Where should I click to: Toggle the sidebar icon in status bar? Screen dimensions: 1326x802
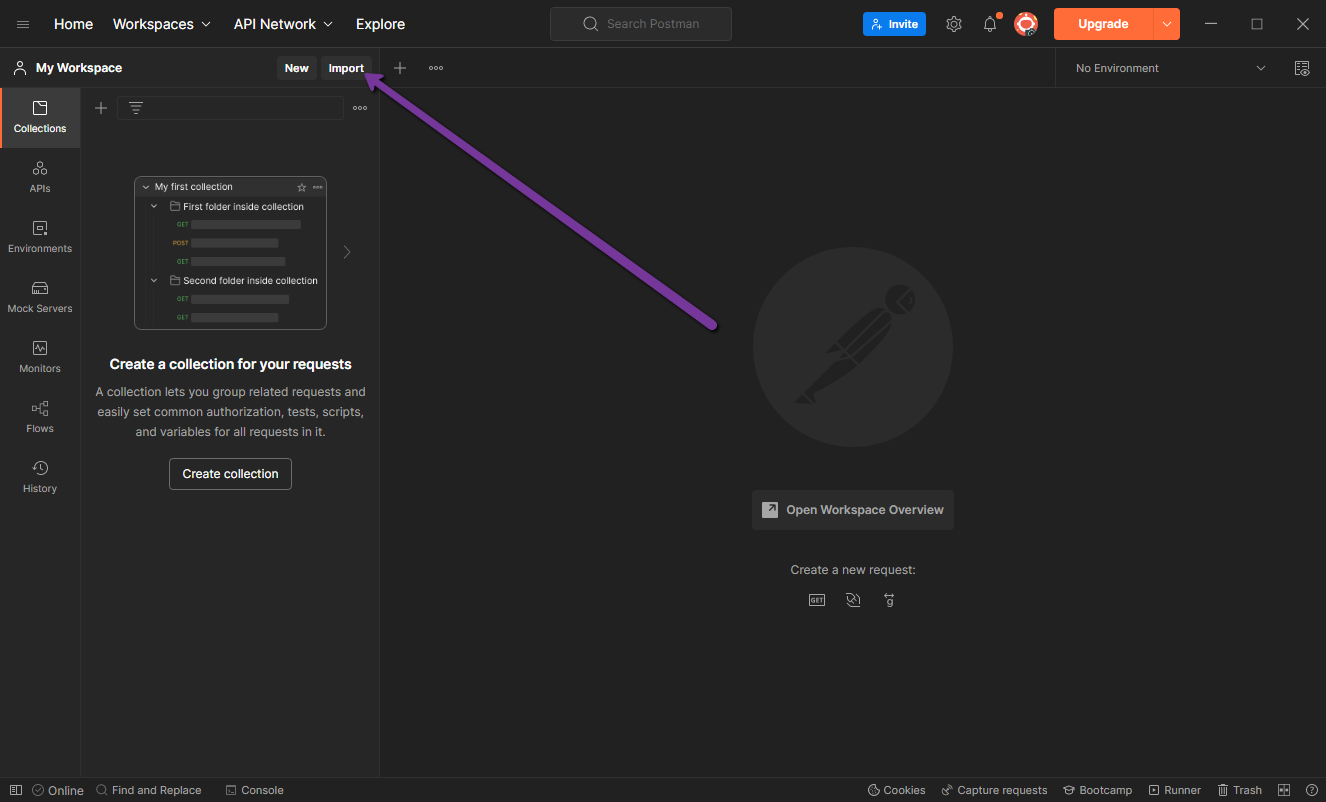pyautogui.click(x=15, y=790)
